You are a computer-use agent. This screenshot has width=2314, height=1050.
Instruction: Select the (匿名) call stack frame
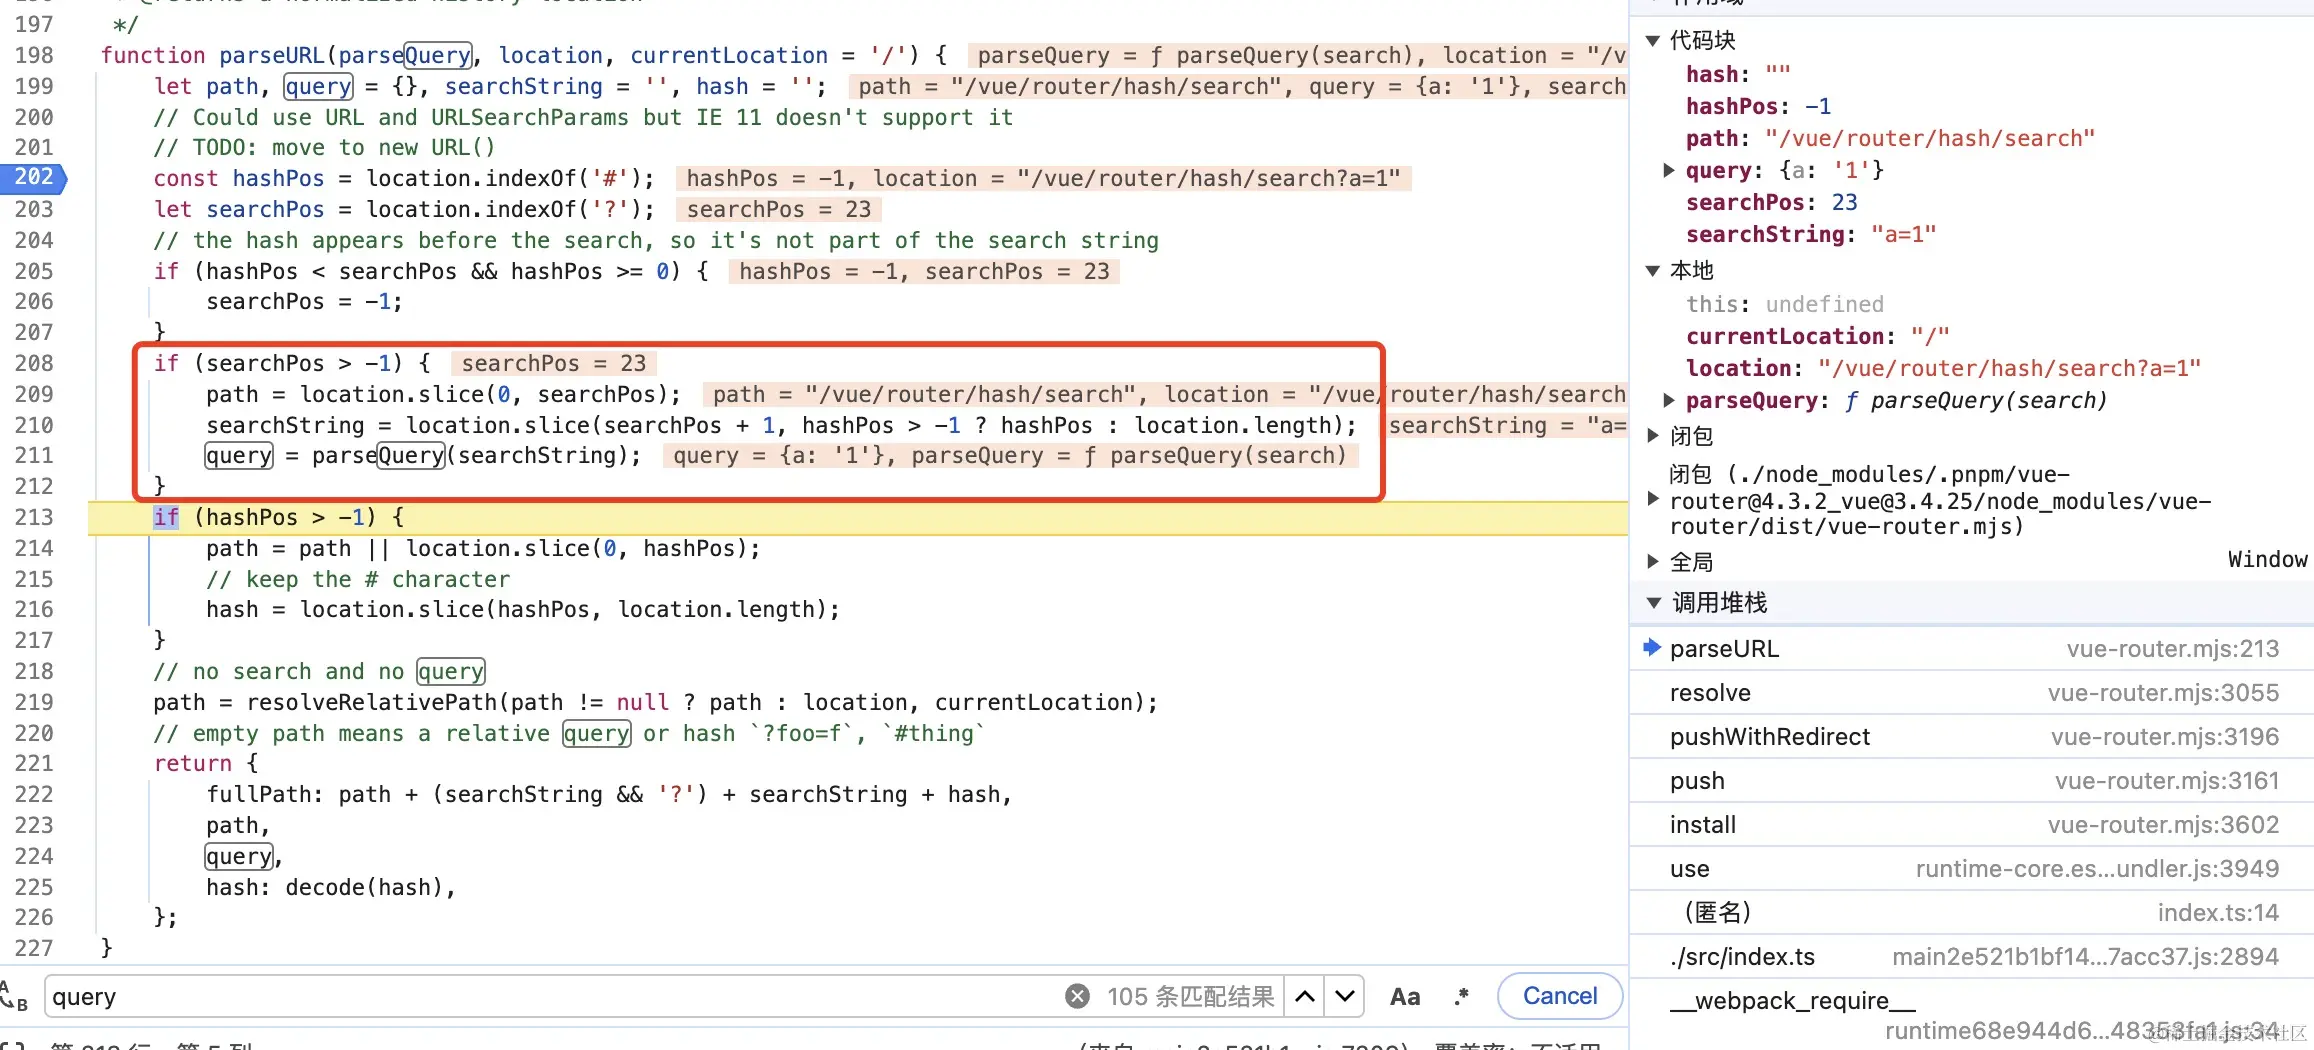point(1971,913)
